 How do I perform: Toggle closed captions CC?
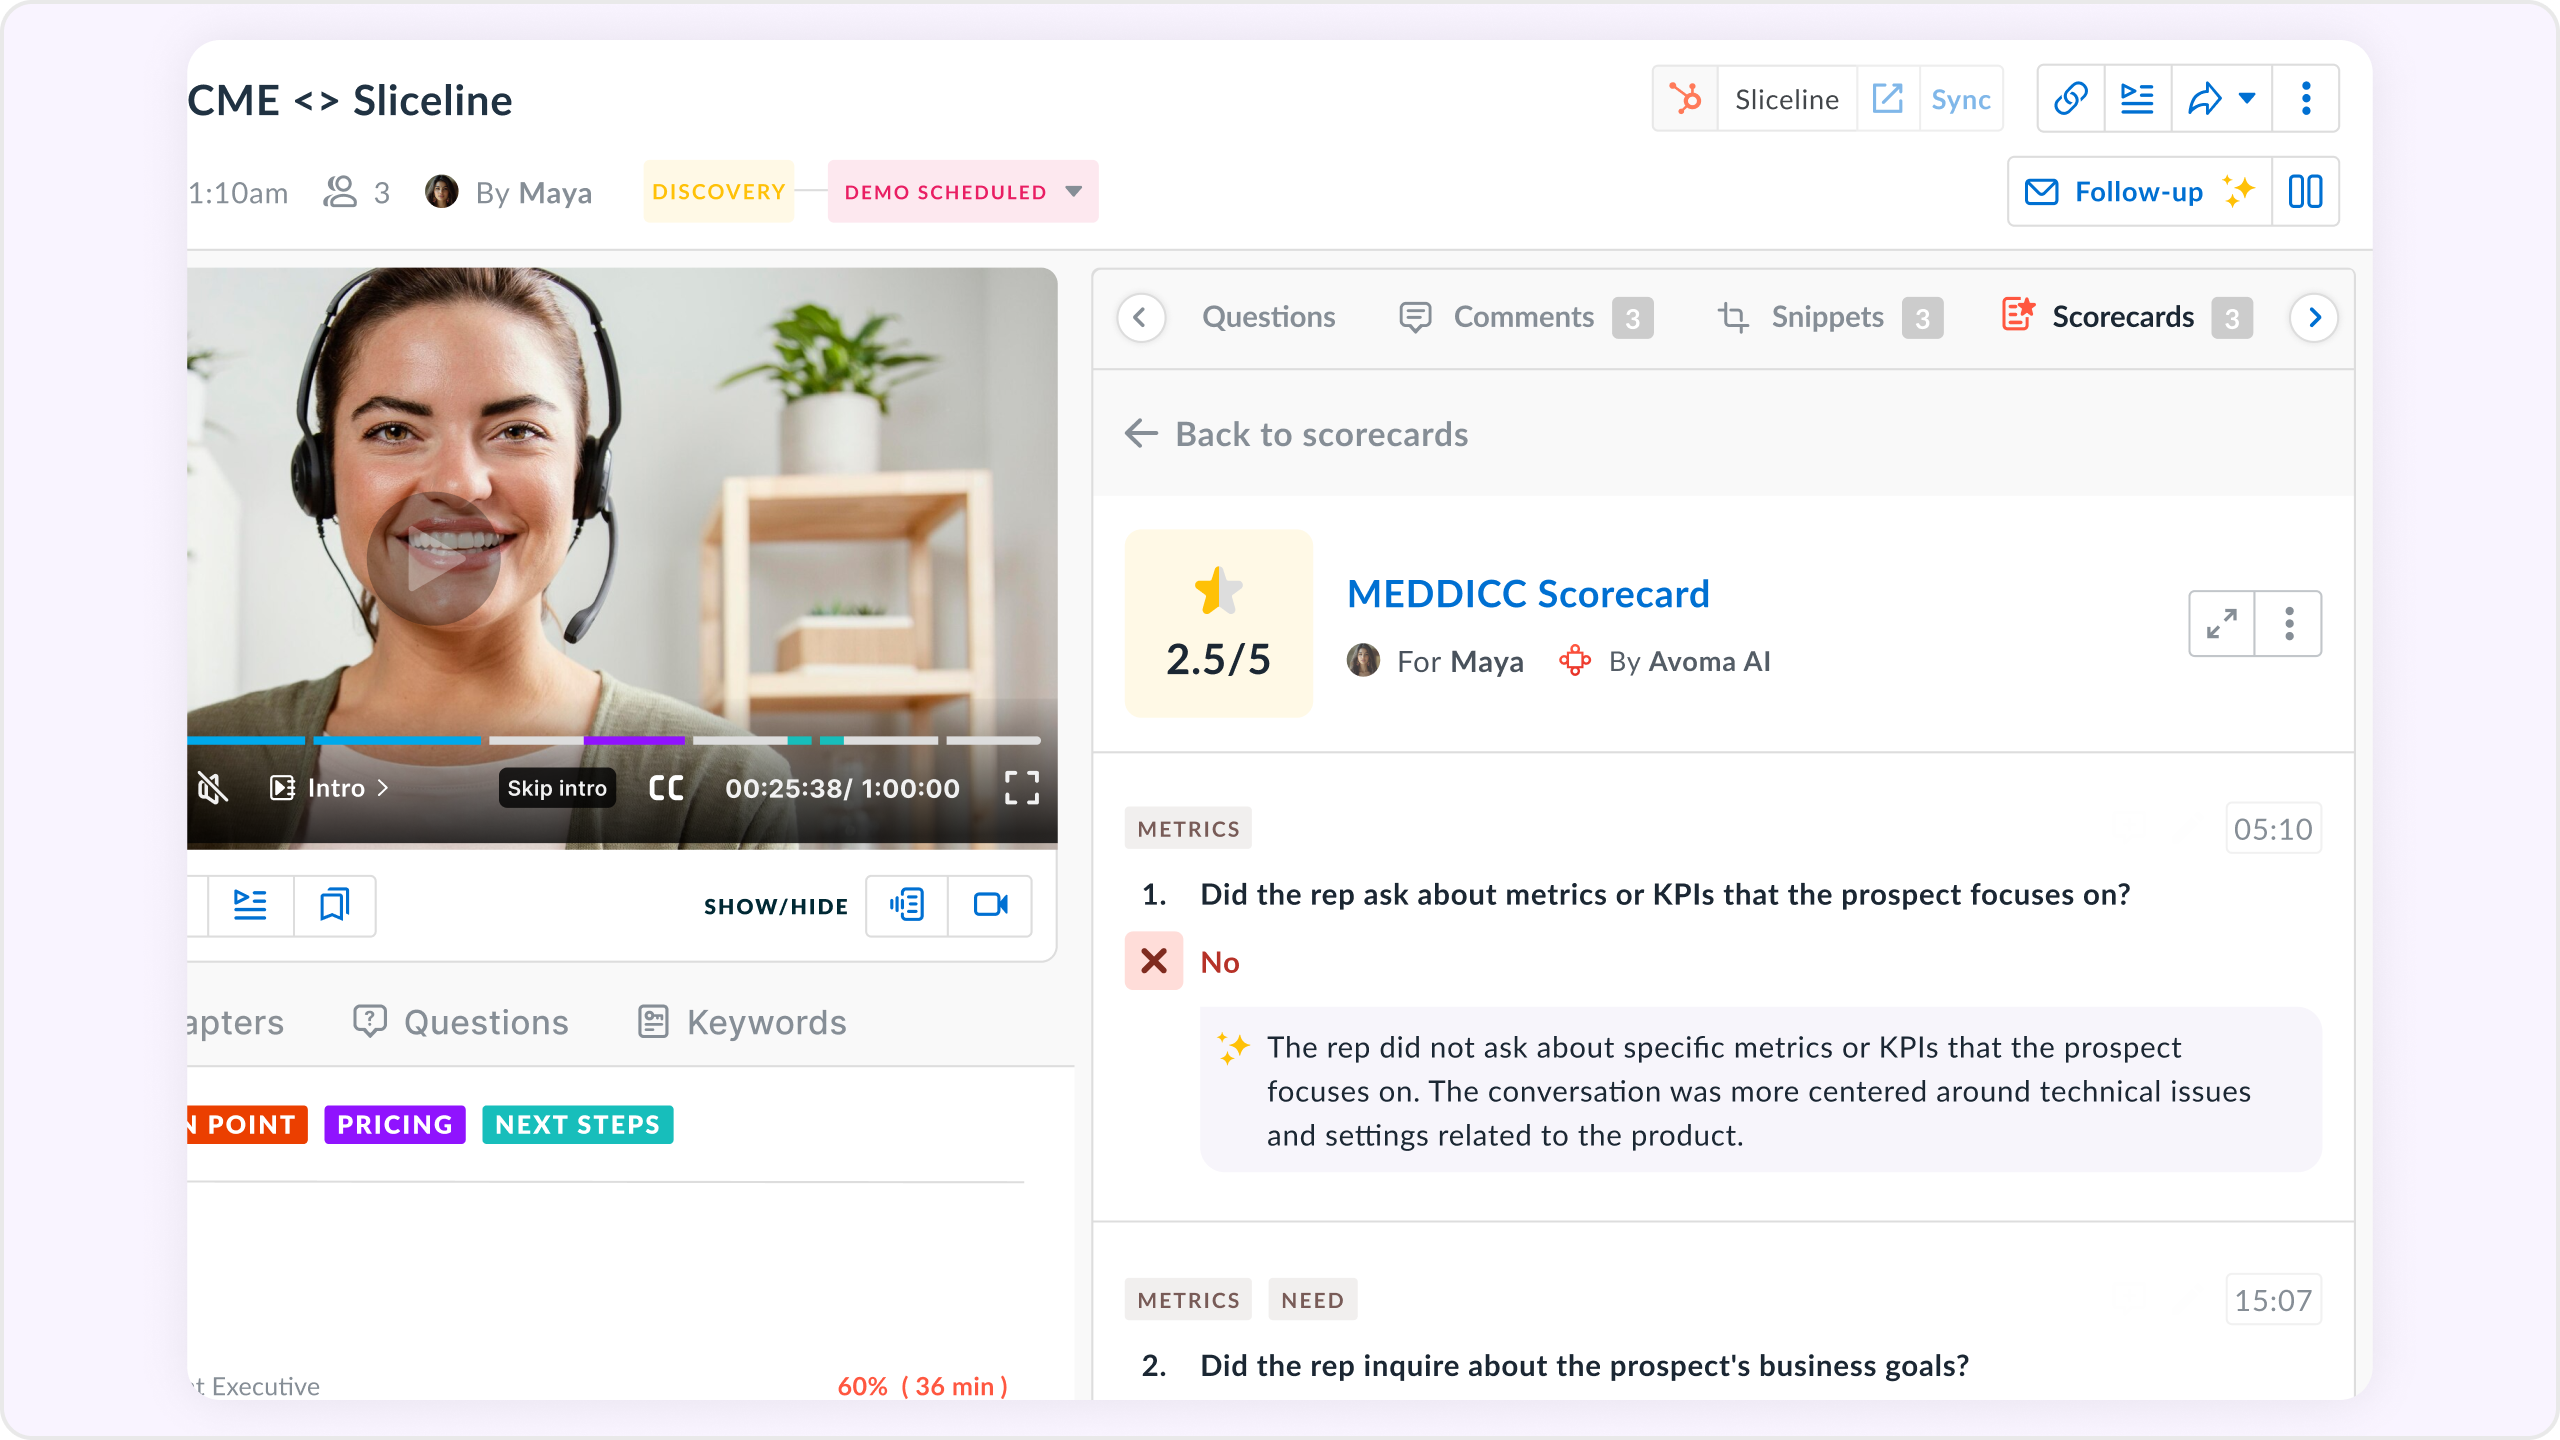[666, 788]
